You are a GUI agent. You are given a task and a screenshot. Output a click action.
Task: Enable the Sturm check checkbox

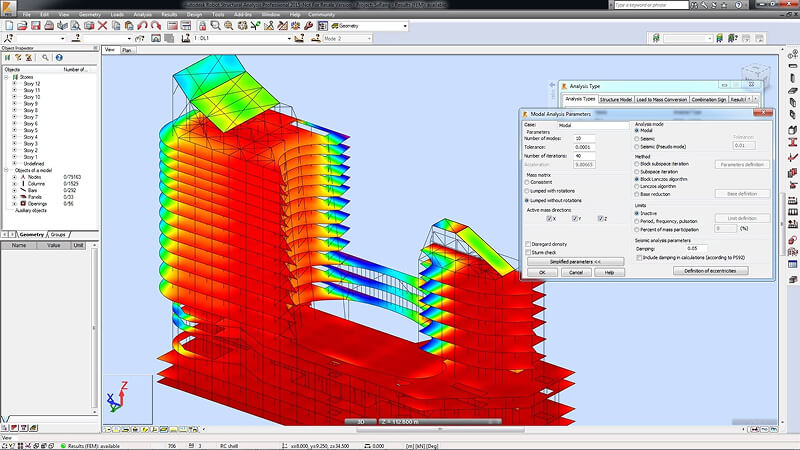tap(528, 253)
